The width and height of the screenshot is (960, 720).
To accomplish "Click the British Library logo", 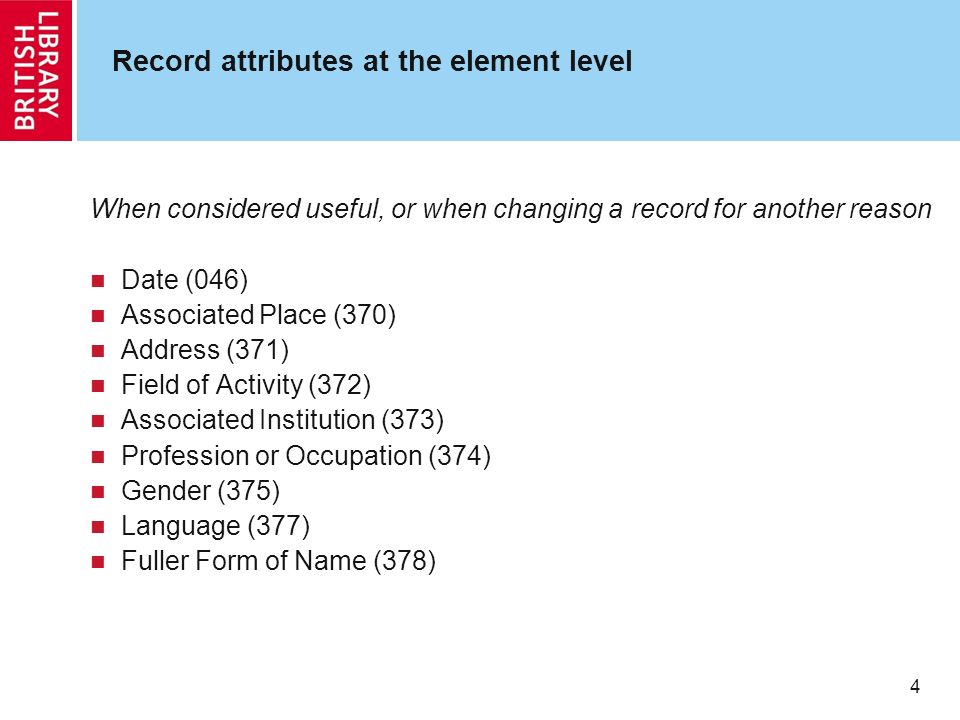I will pos(36,70).
